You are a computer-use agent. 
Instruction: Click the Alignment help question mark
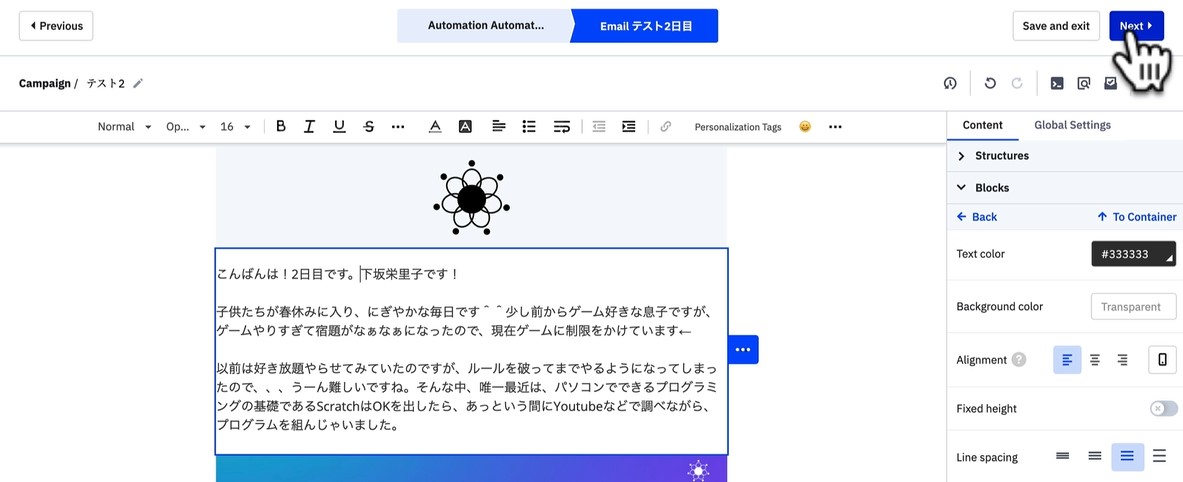click(x=1019, y=360)
